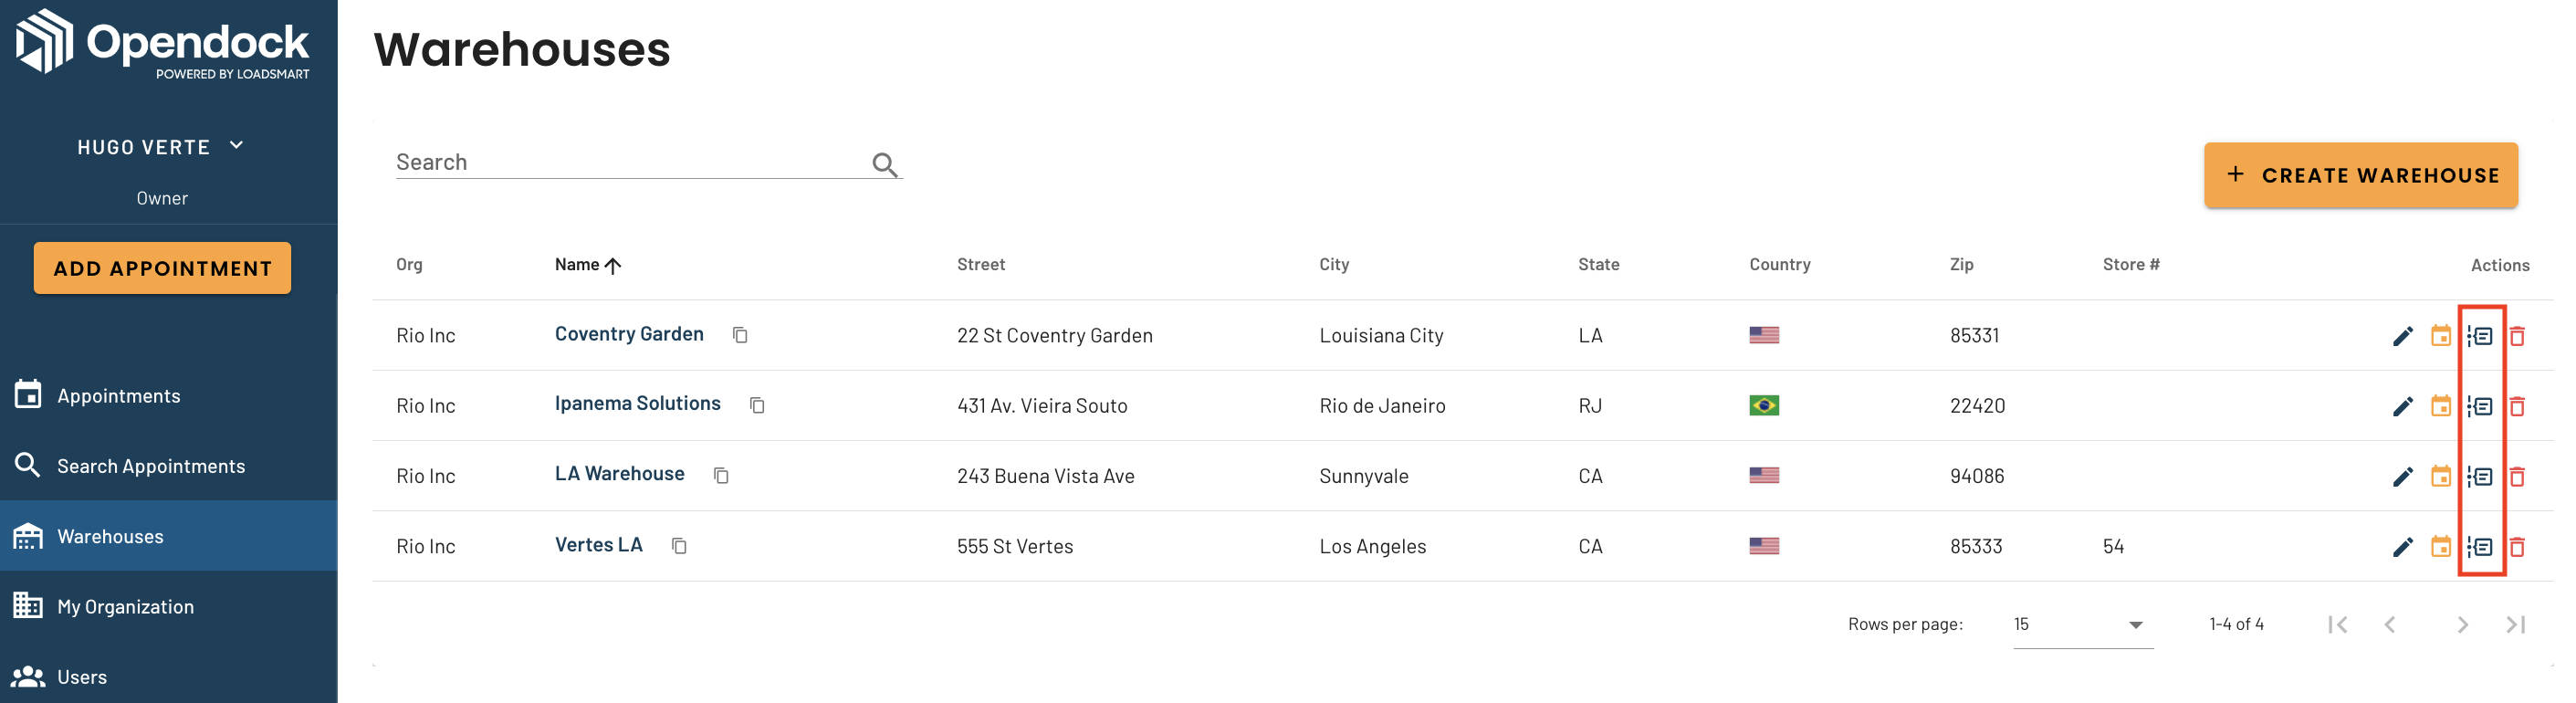Open the rows per page dropdown
The height and width of the screenshot is (703, 2576).
[2082, 624]
